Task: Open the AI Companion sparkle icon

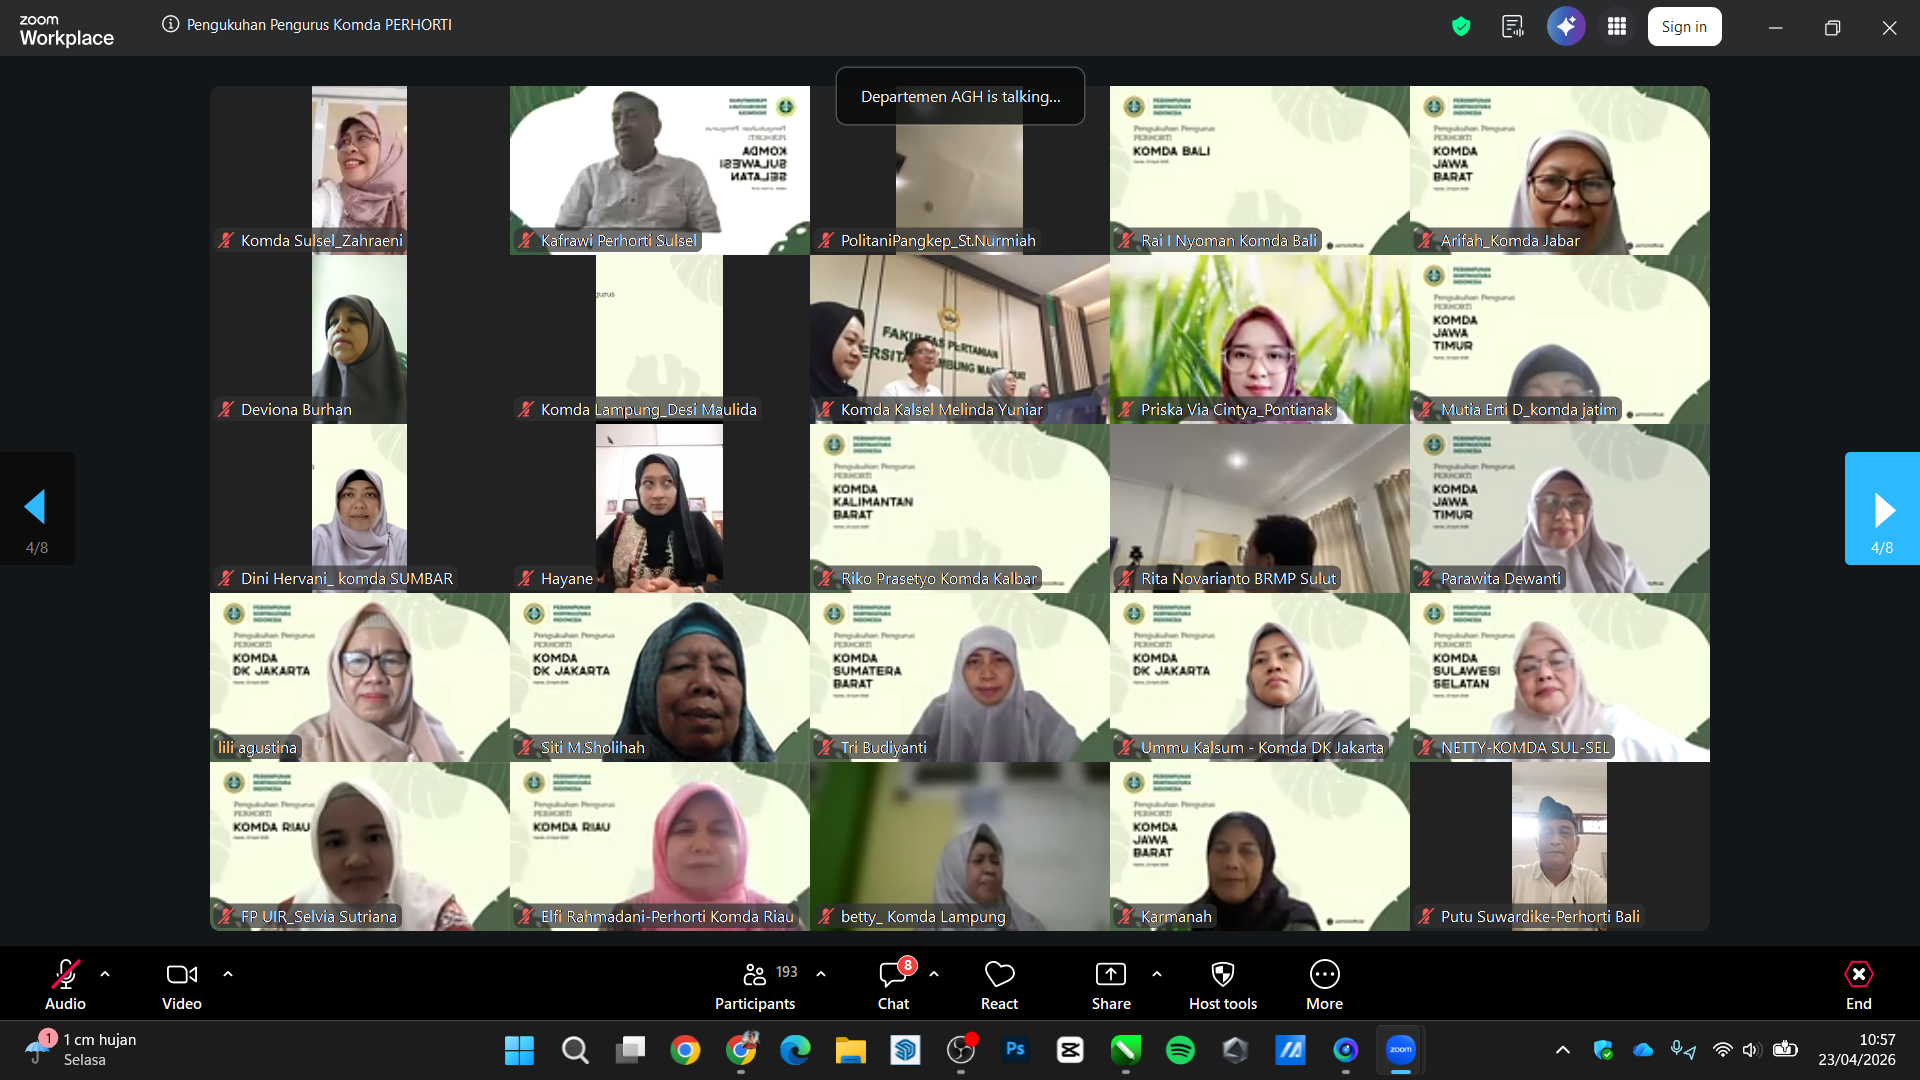Action: coord(1565,27)
